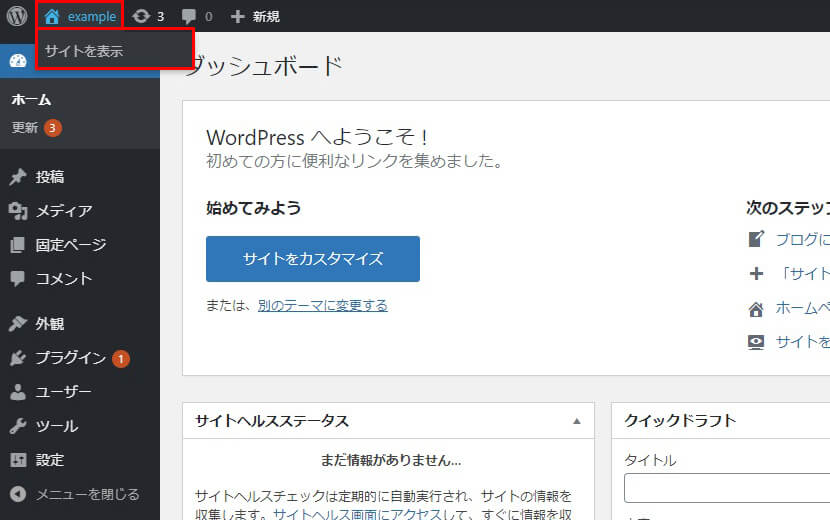This screenshot has width=830, height=520.
Task: Click the メディア media icon
Action: 17,211
